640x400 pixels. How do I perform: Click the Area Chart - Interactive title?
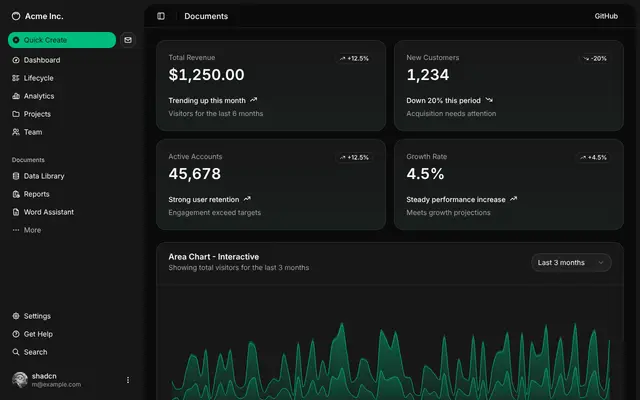click(214, 257)
